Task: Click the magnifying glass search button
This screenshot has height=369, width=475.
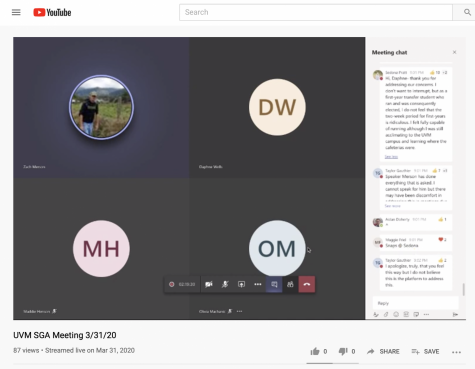Action: pos(467,12)
